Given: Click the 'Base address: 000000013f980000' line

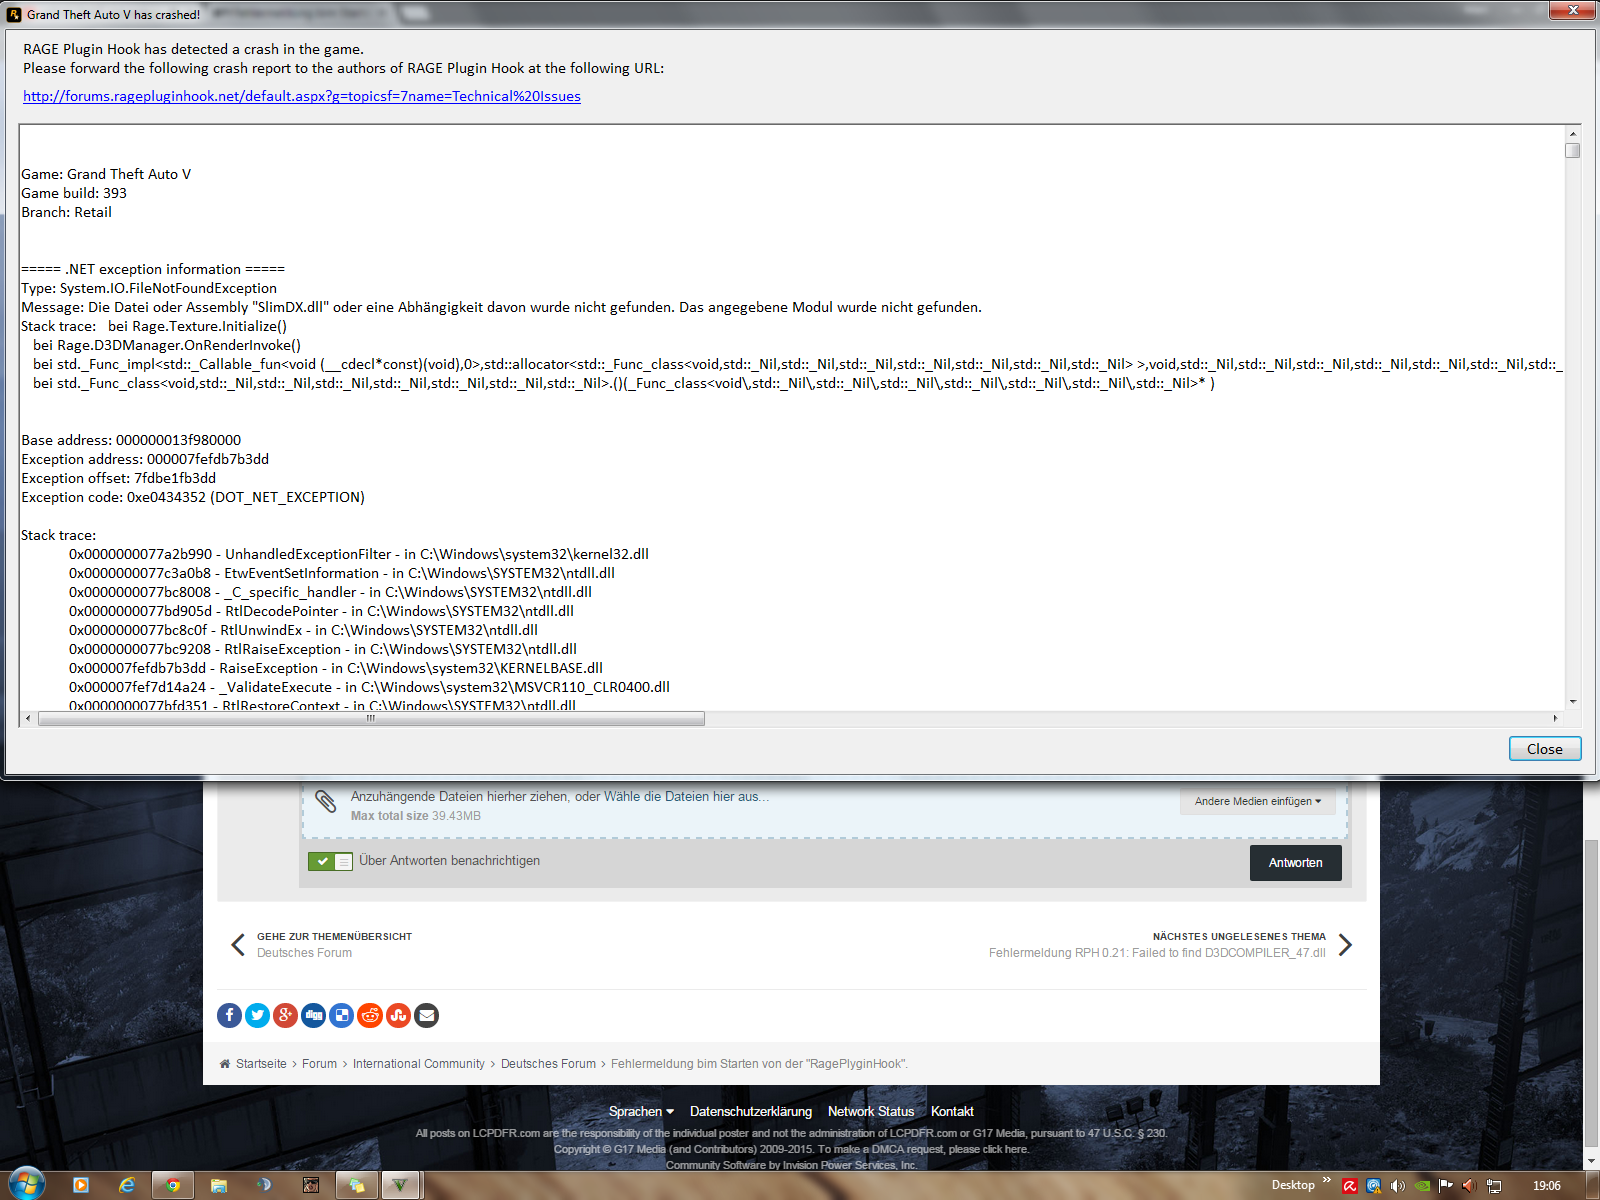Looking at the screenshot, I should click(x=131, y=440).
